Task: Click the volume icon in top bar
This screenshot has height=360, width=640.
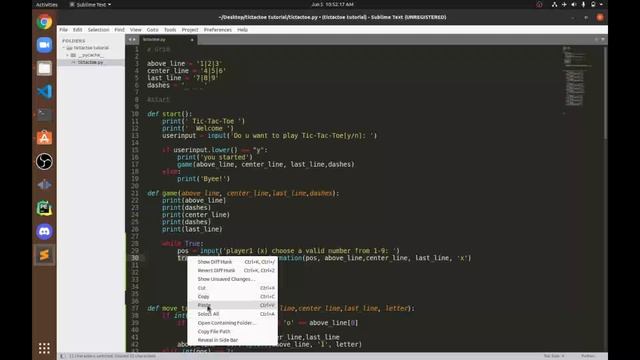Action: [573, 4]
